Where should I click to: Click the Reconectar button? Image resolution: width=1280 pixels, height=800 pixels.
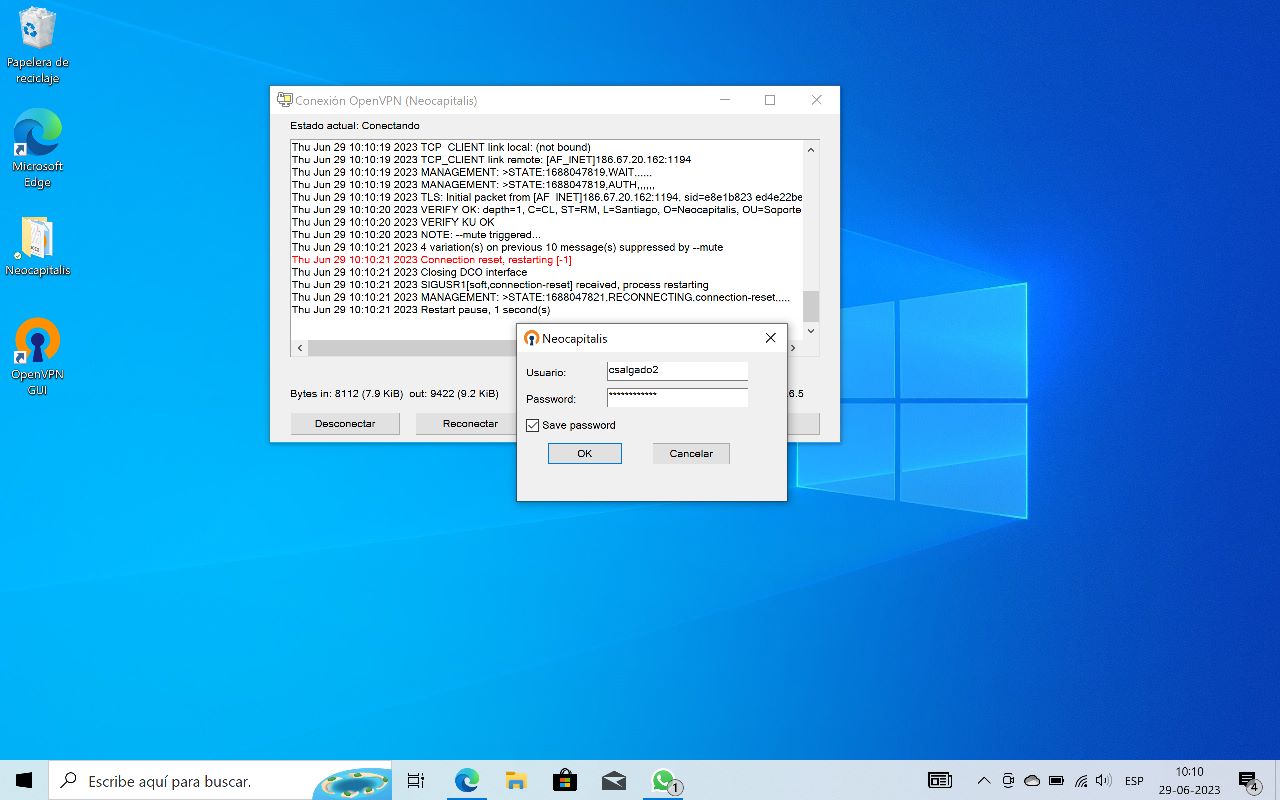(x=470, y=424)
